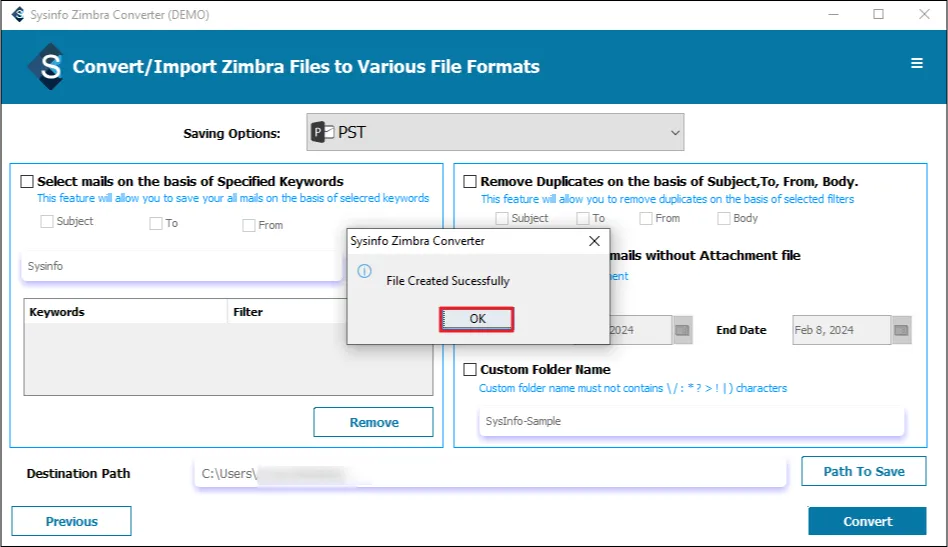Open the End Date calendar picker icon
This screenshot has height=547, width=948.
[902, 330]
